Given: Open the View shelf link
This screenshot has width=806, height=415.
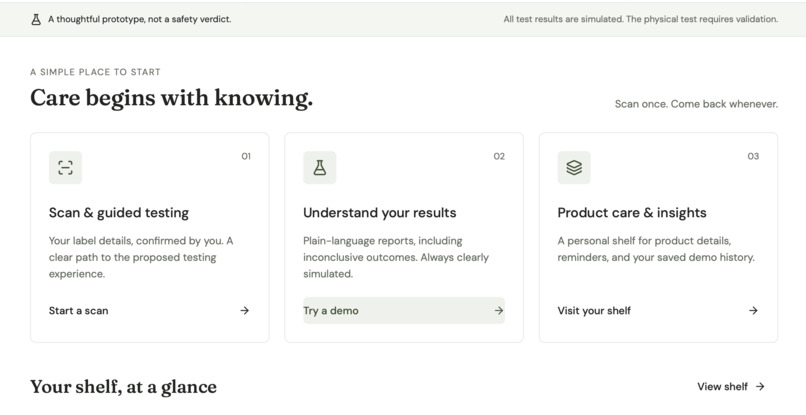Looking at the screenshot, I should [731, 387].
